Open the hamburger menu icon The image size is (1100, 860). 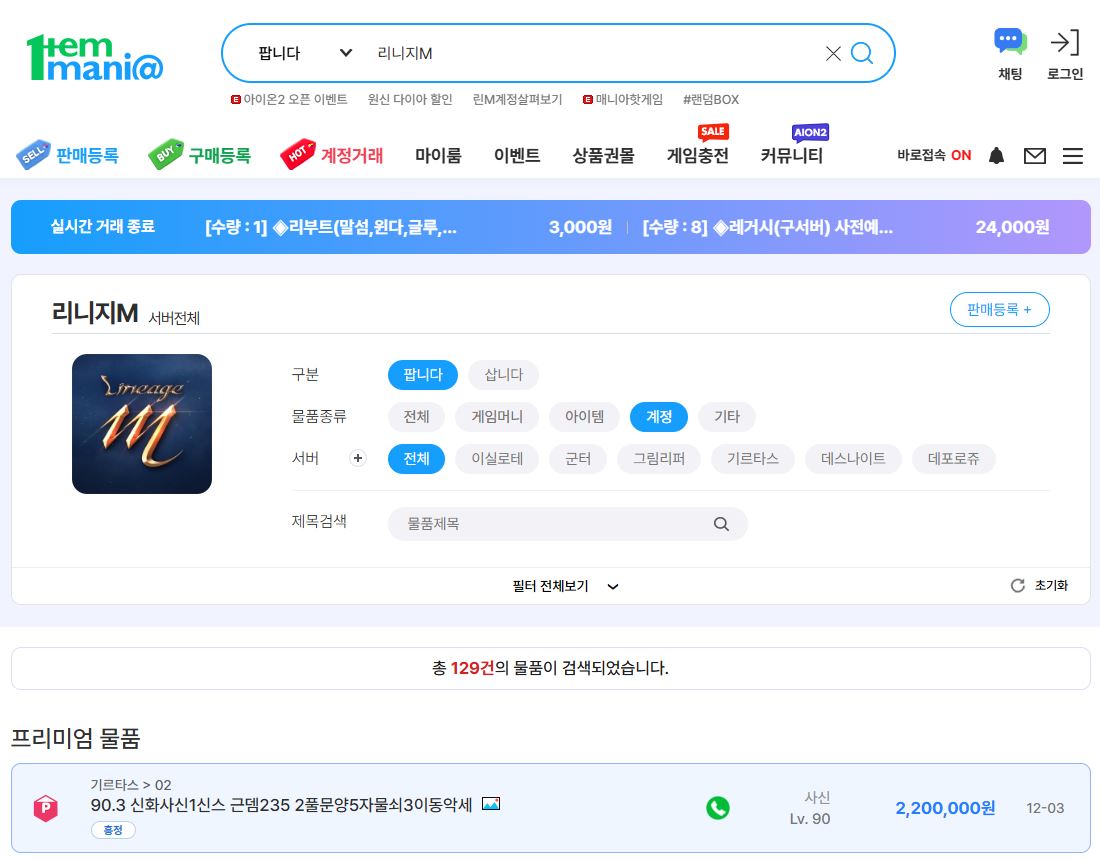(1073, 156)
